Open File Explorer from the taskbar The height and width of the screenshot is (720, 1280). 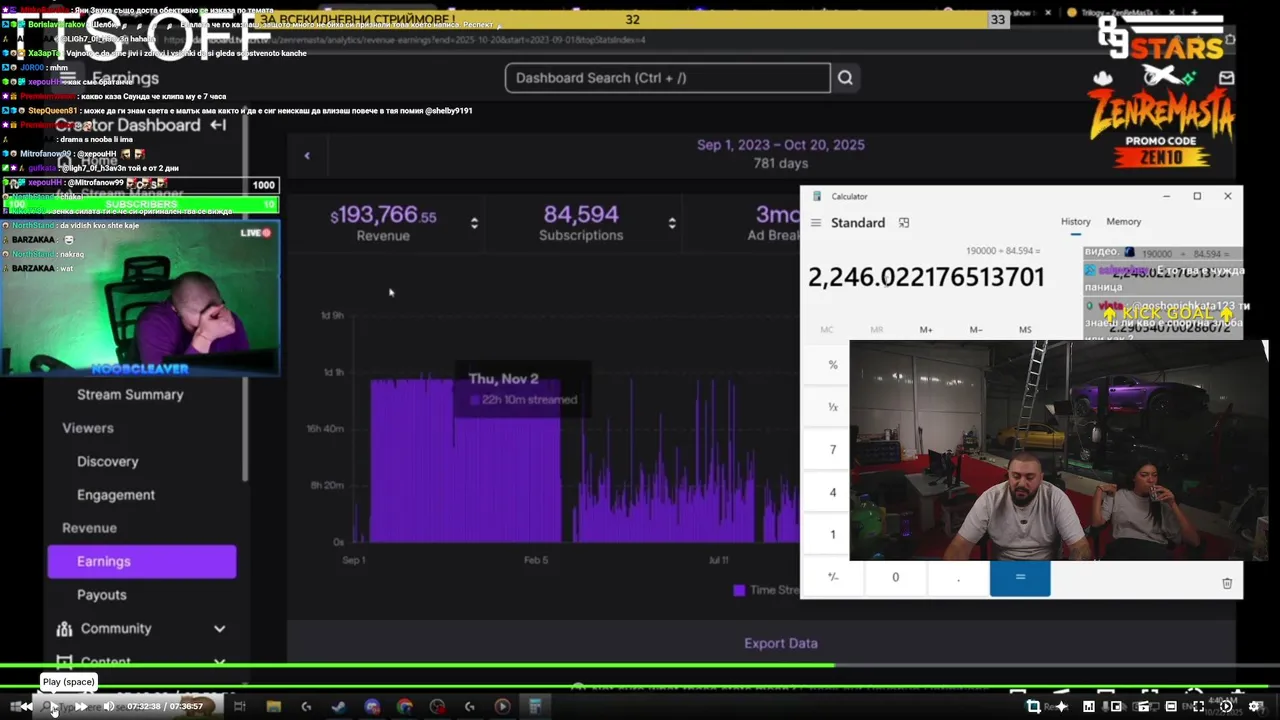pos(273,706)
